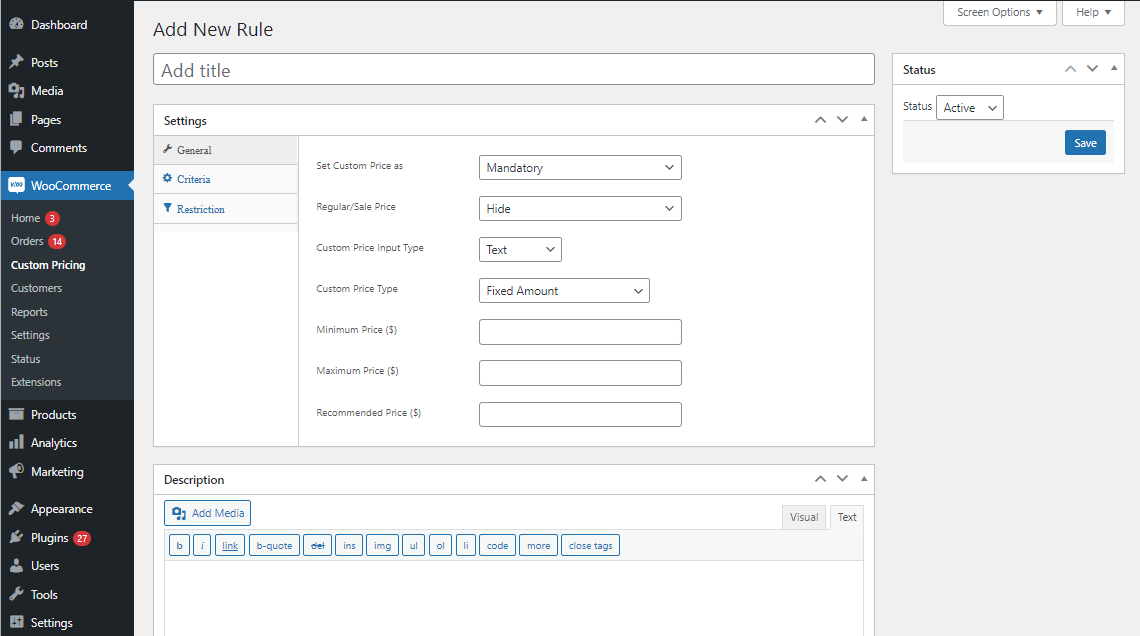Click the Posts pin icon
Viewport: 1140px width, 636px height.
coord(16,63)
